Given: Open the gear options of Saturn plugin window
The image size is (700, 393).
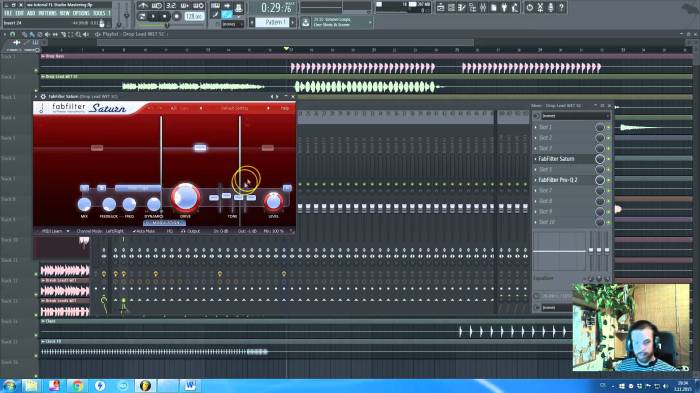Looking at the screenshot, I should tap(43, 96).
